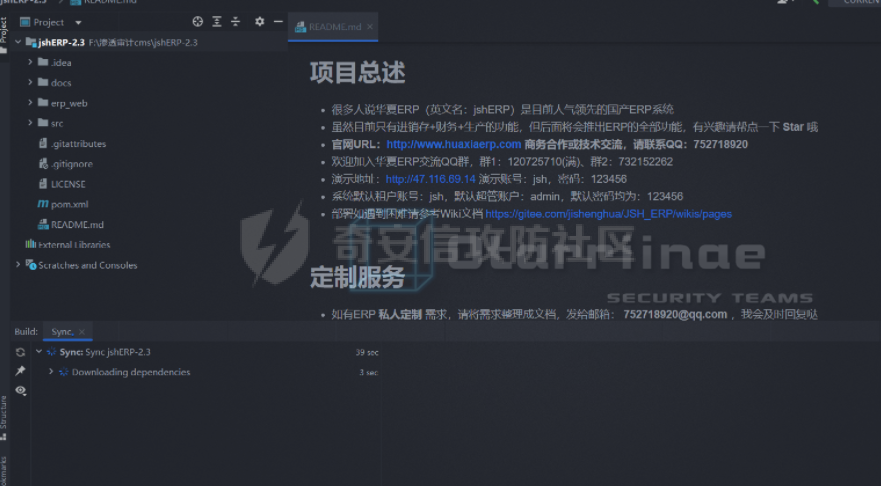
Task: Click the Build: panel label
Action: click(26, 331)
